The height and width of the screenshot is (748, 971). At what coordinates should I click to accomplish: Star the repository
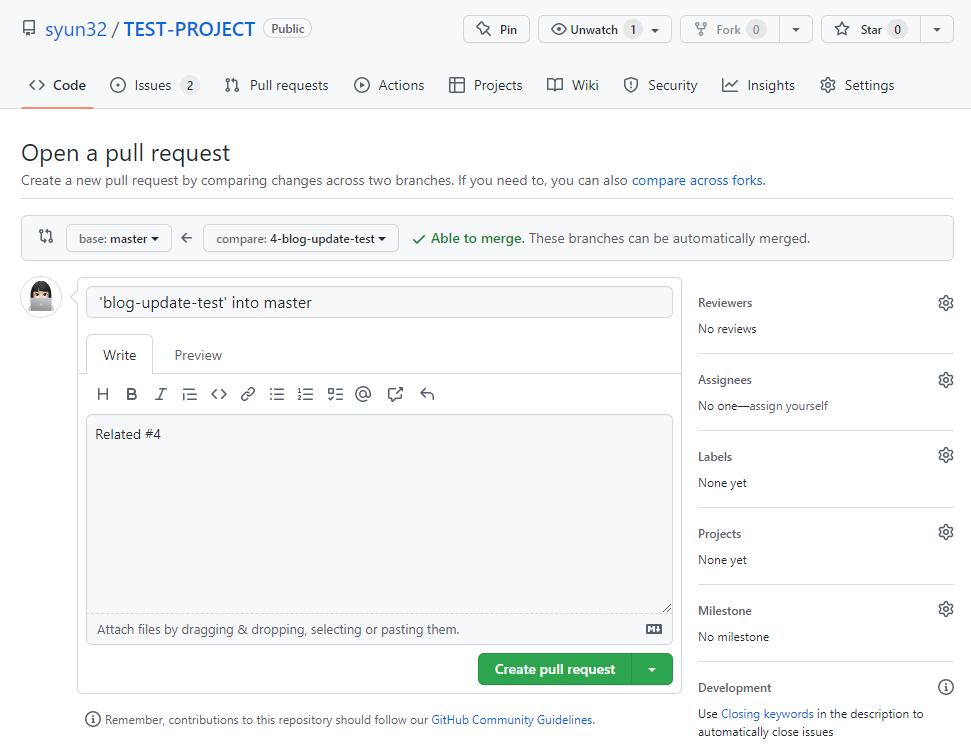point(870,29)
